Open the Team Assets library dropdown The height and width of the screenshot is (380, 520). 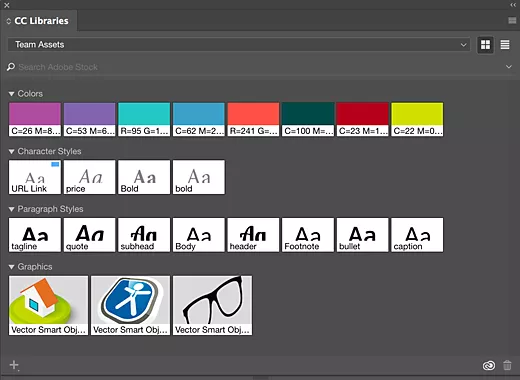point(239,45)
